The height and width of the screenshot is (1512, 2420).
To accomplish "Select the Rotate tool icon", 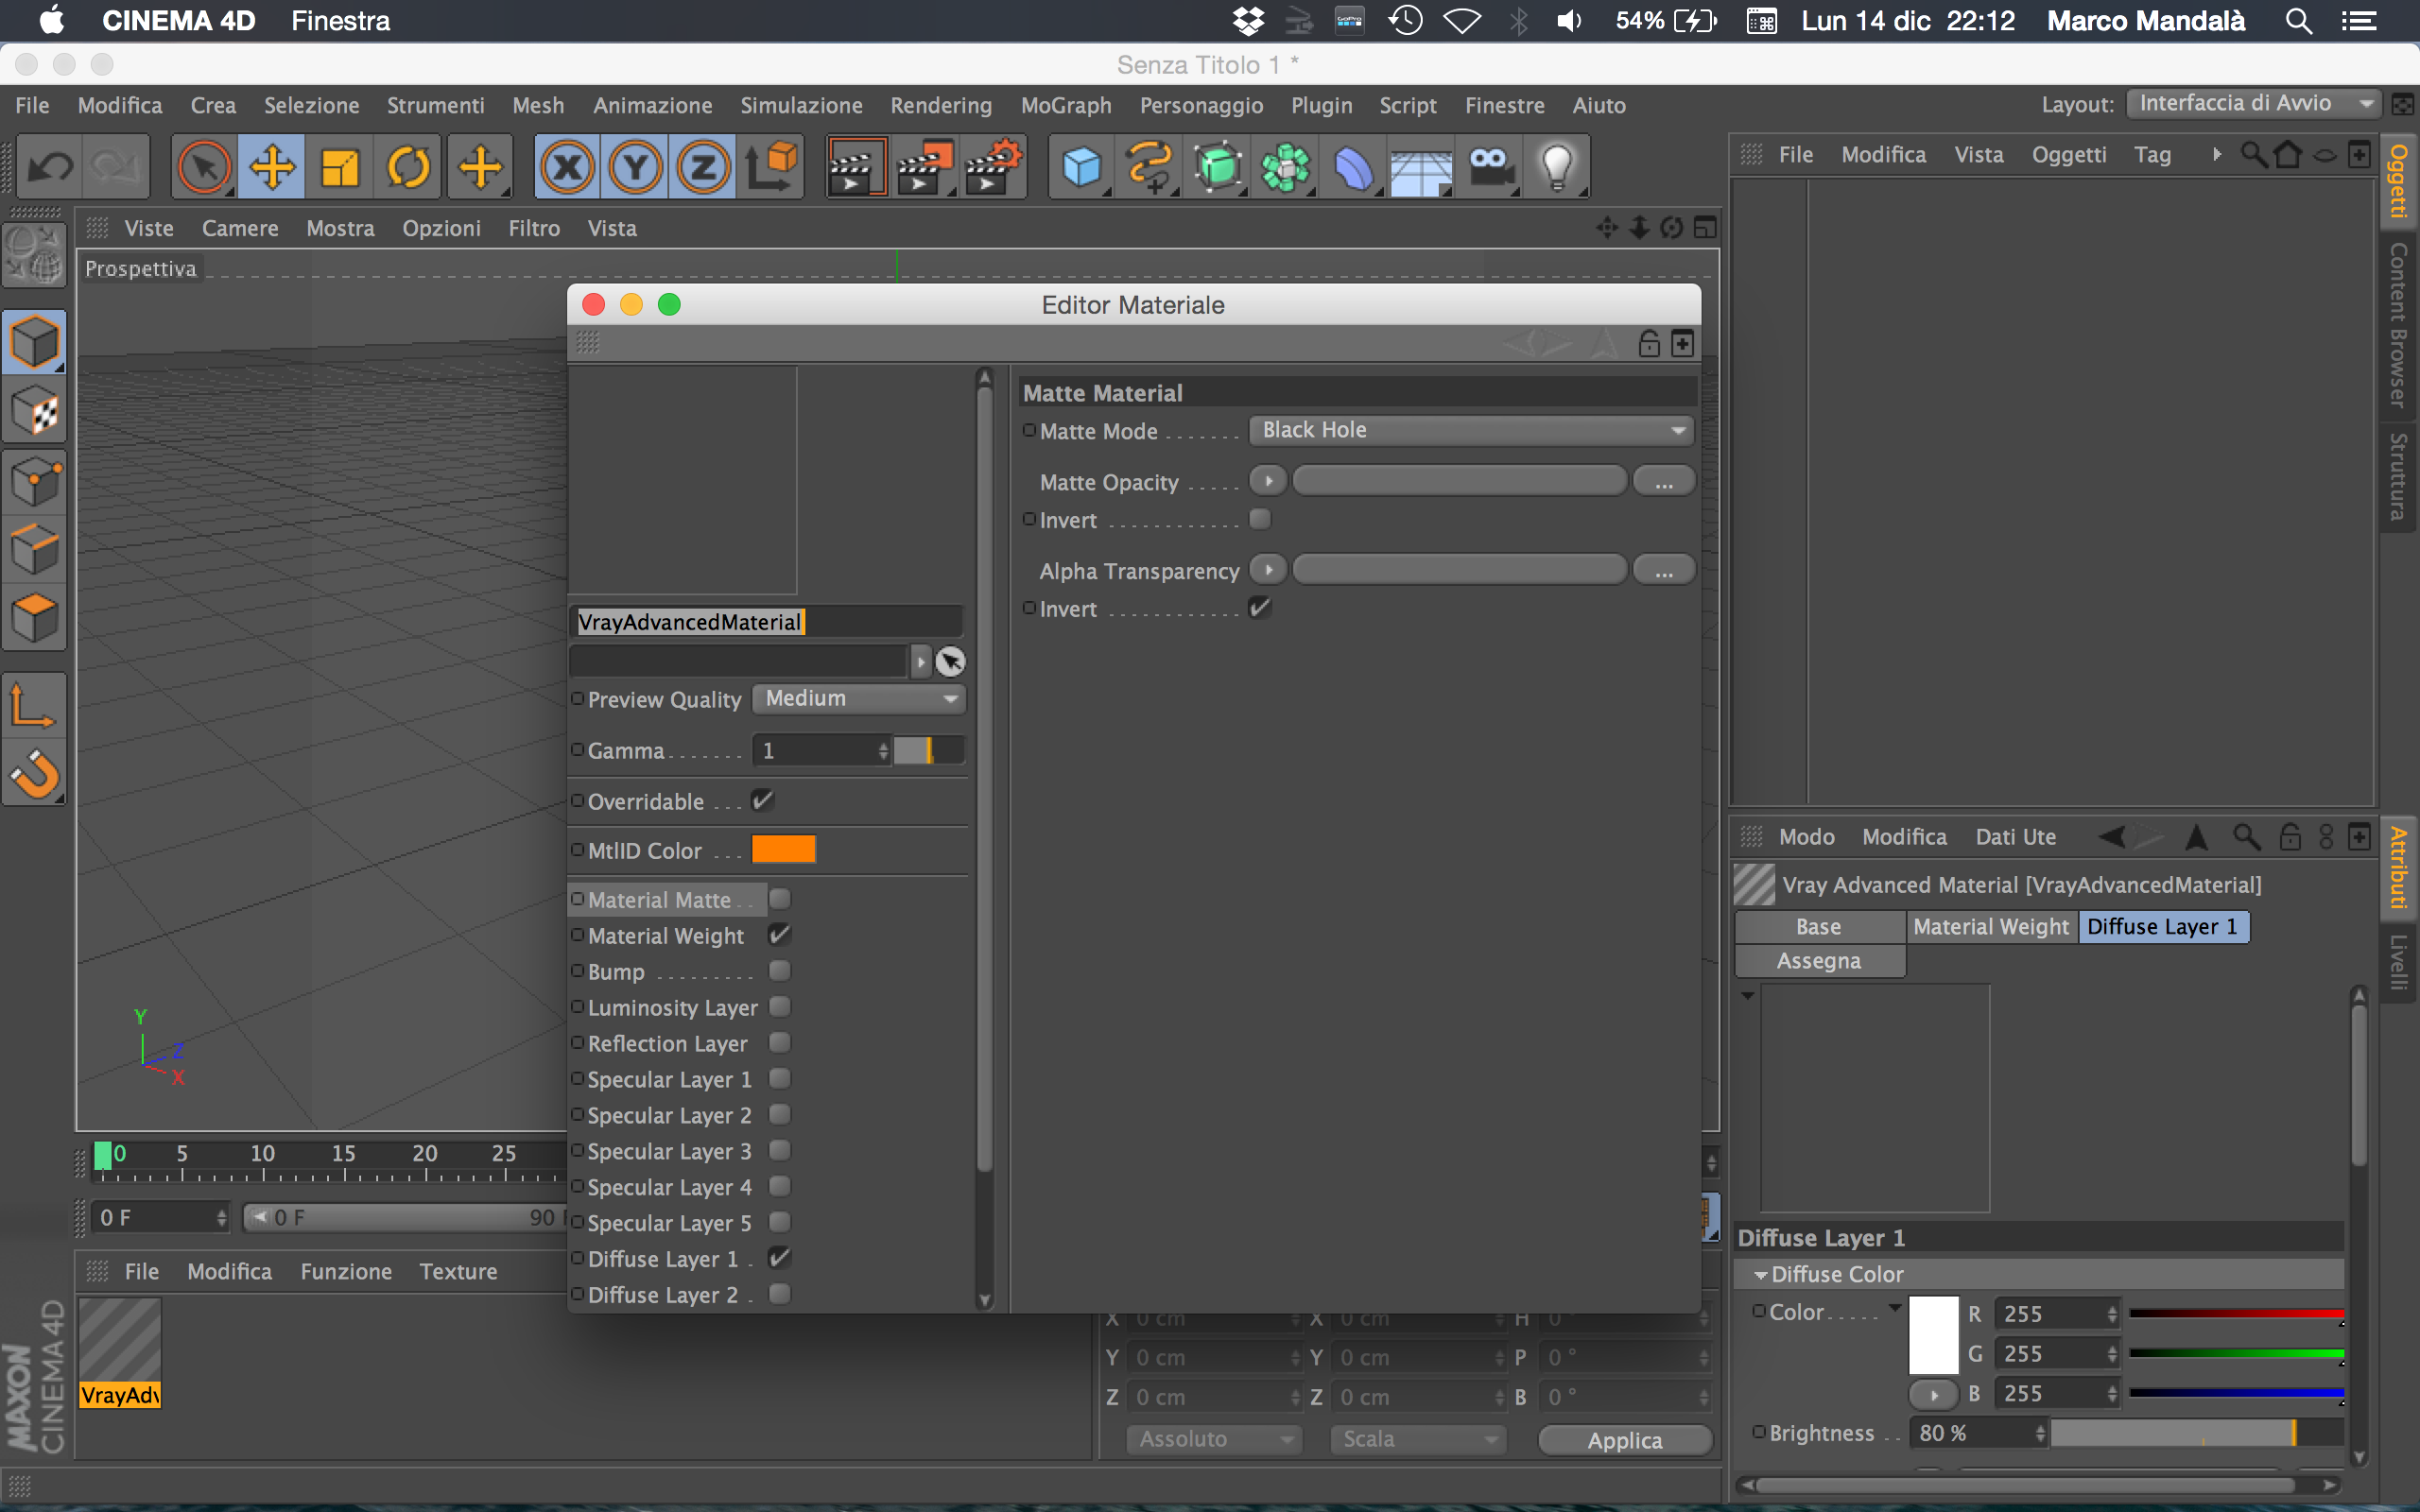I will pyautogui.click(x=408, y=167).
